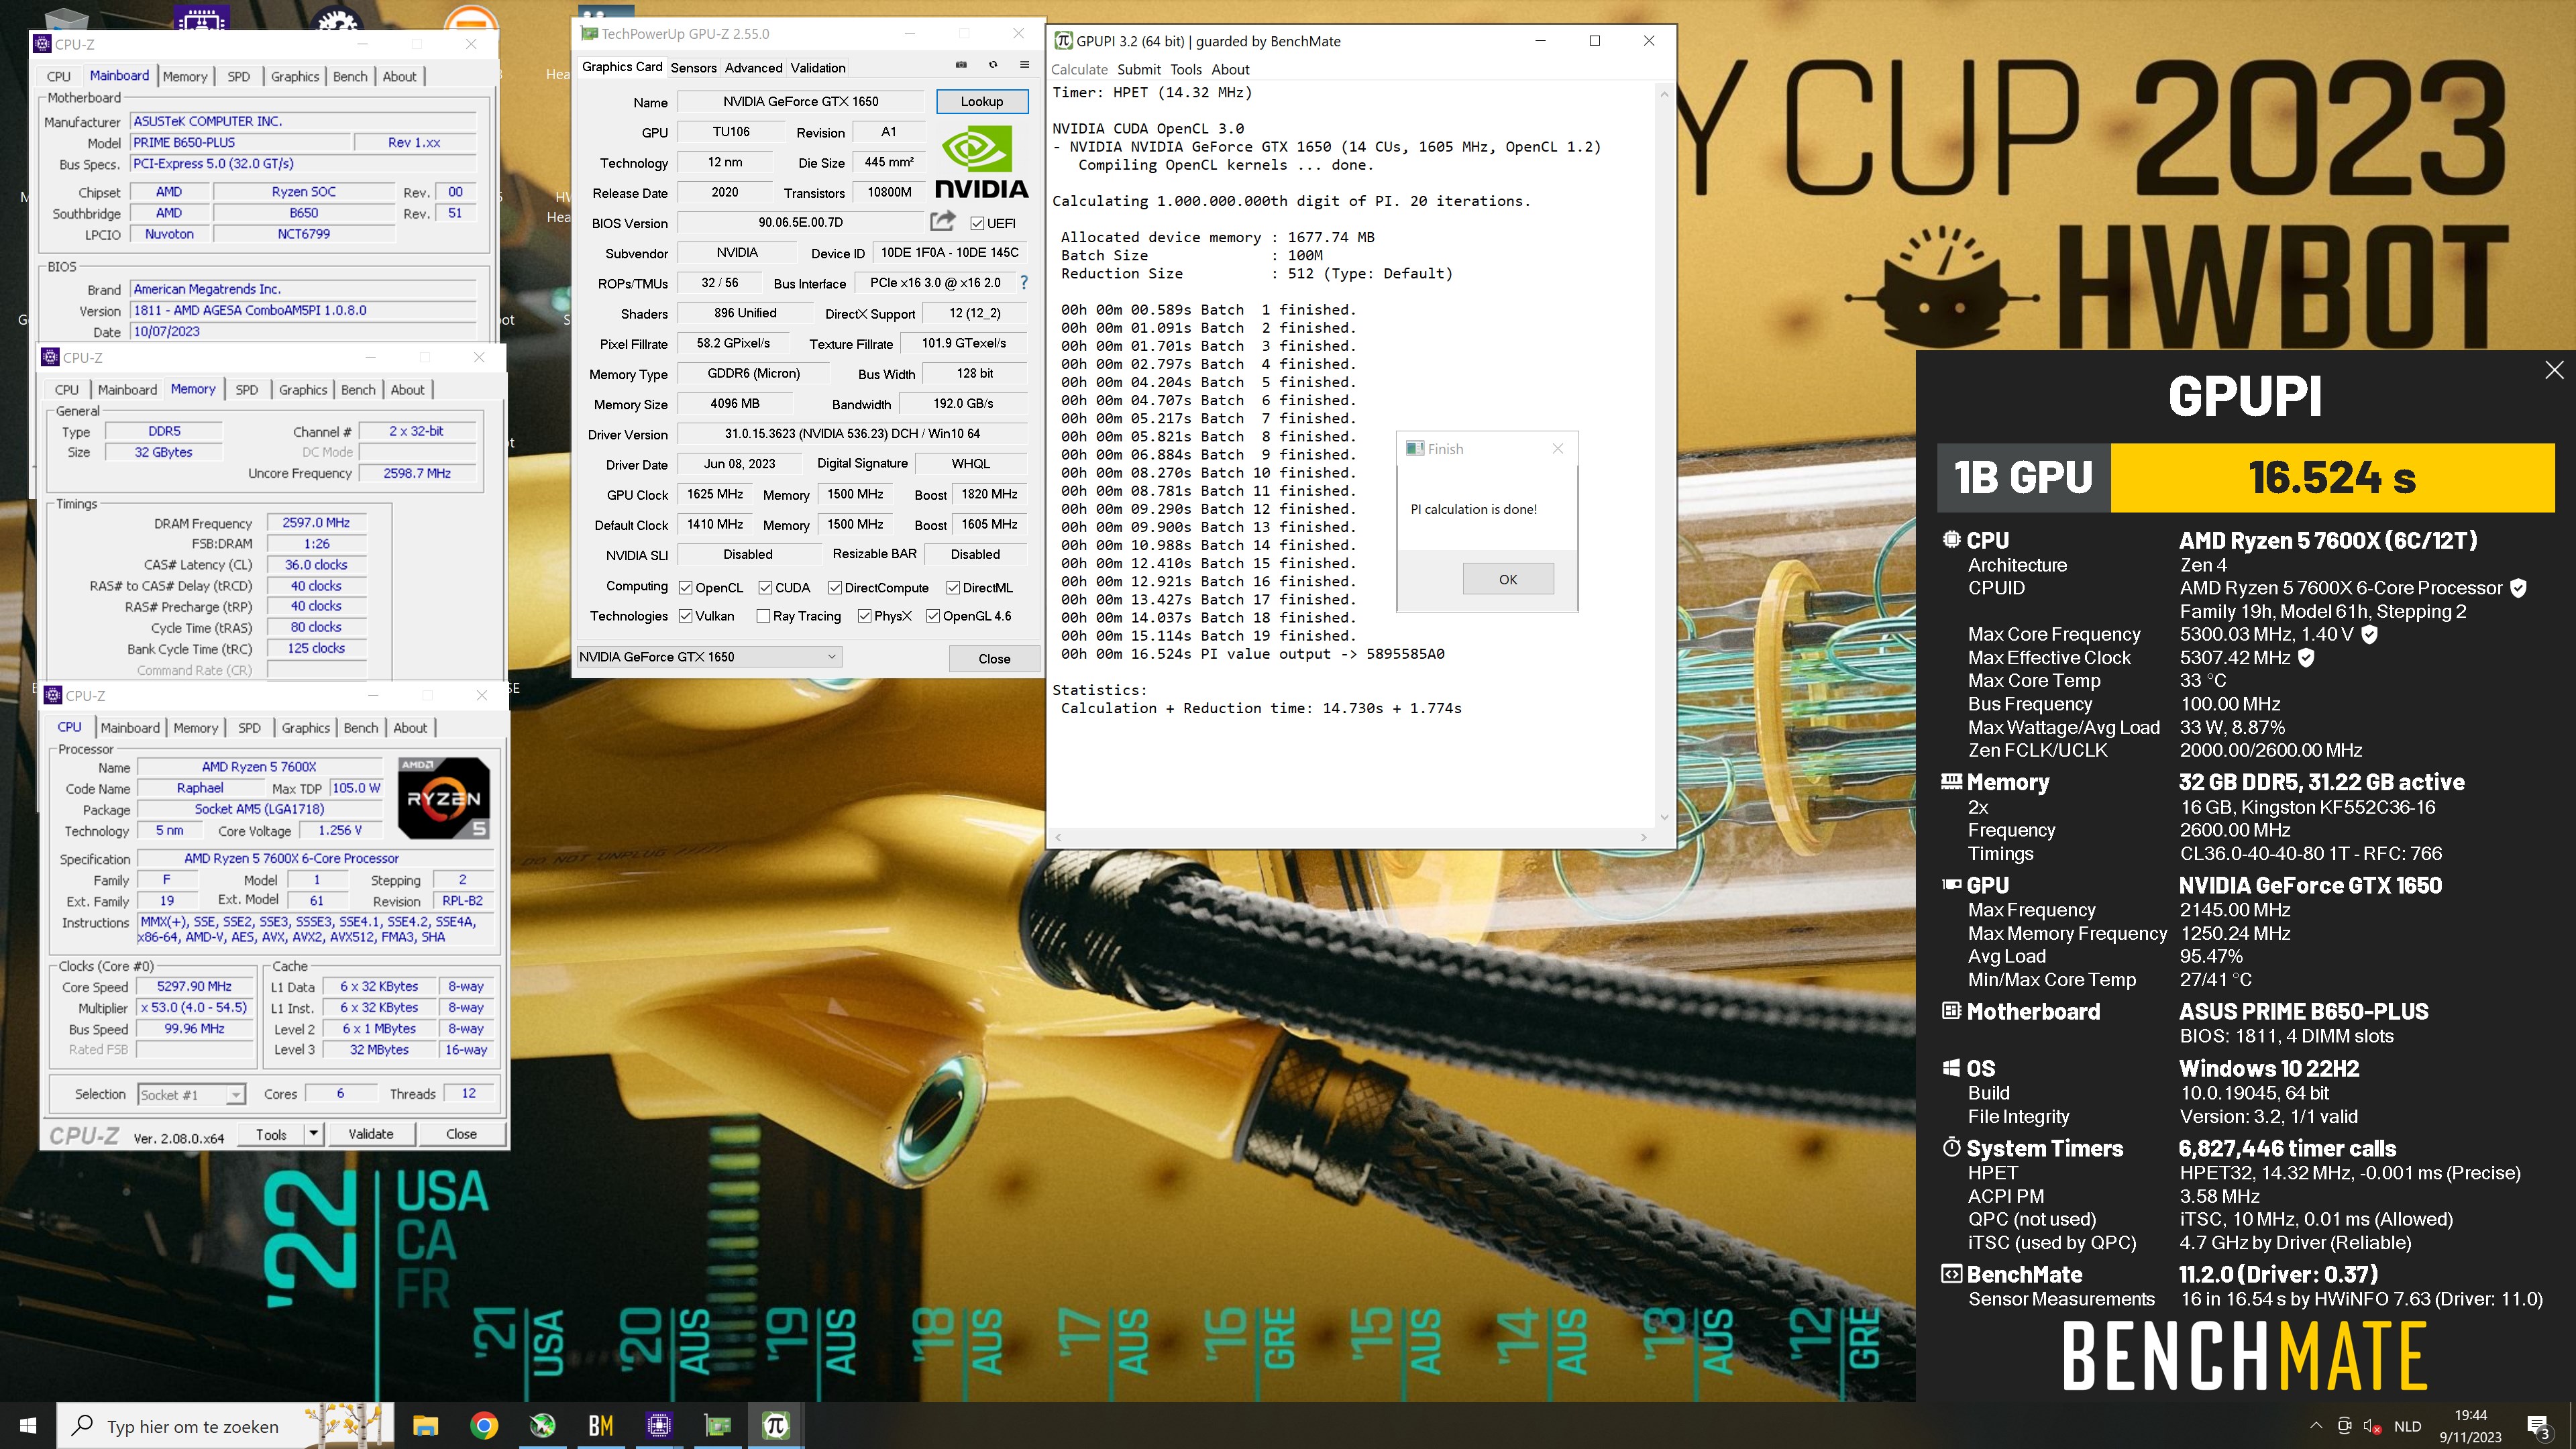Toggle the CUDA checkbox
Image resolution: width=2576 pixels, height=1449 pixels.
coord(765,587)
